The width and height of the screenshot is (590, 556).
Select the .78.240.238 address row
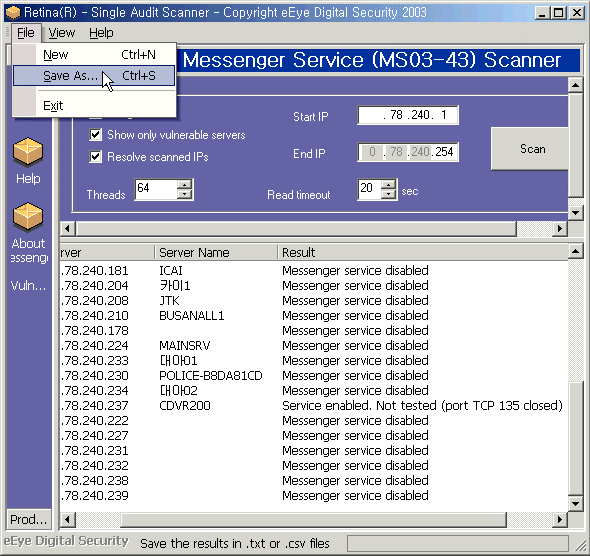tap(314, 481)
